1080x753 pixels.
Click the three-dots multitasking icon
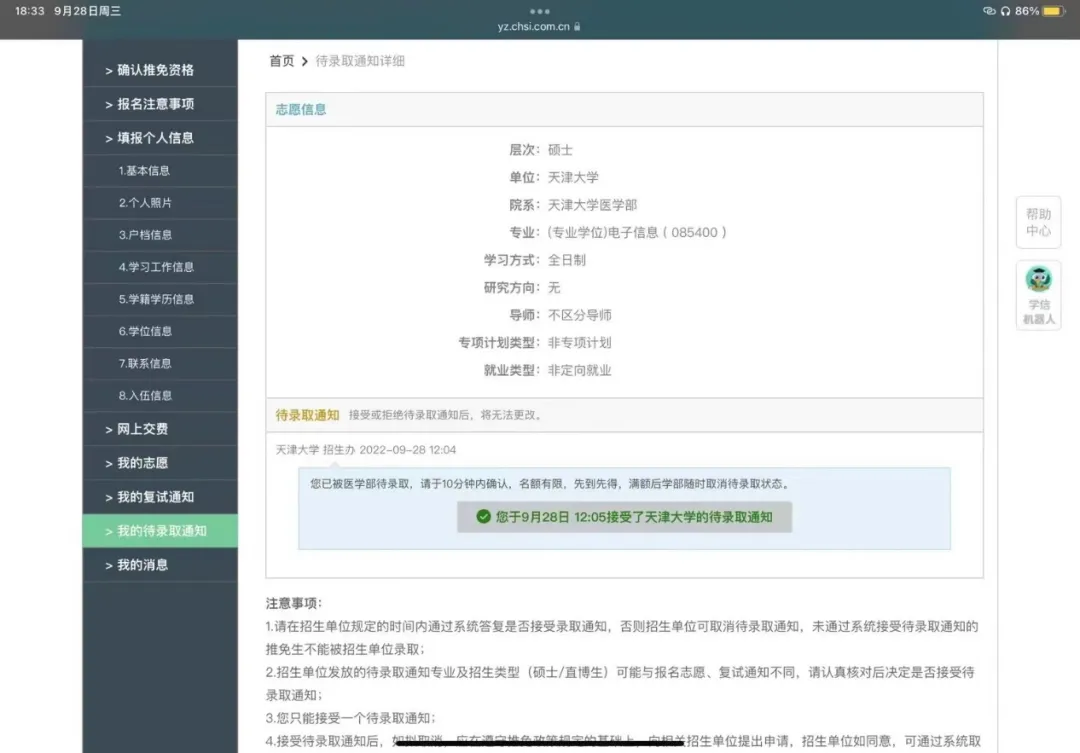click(539, 12)
